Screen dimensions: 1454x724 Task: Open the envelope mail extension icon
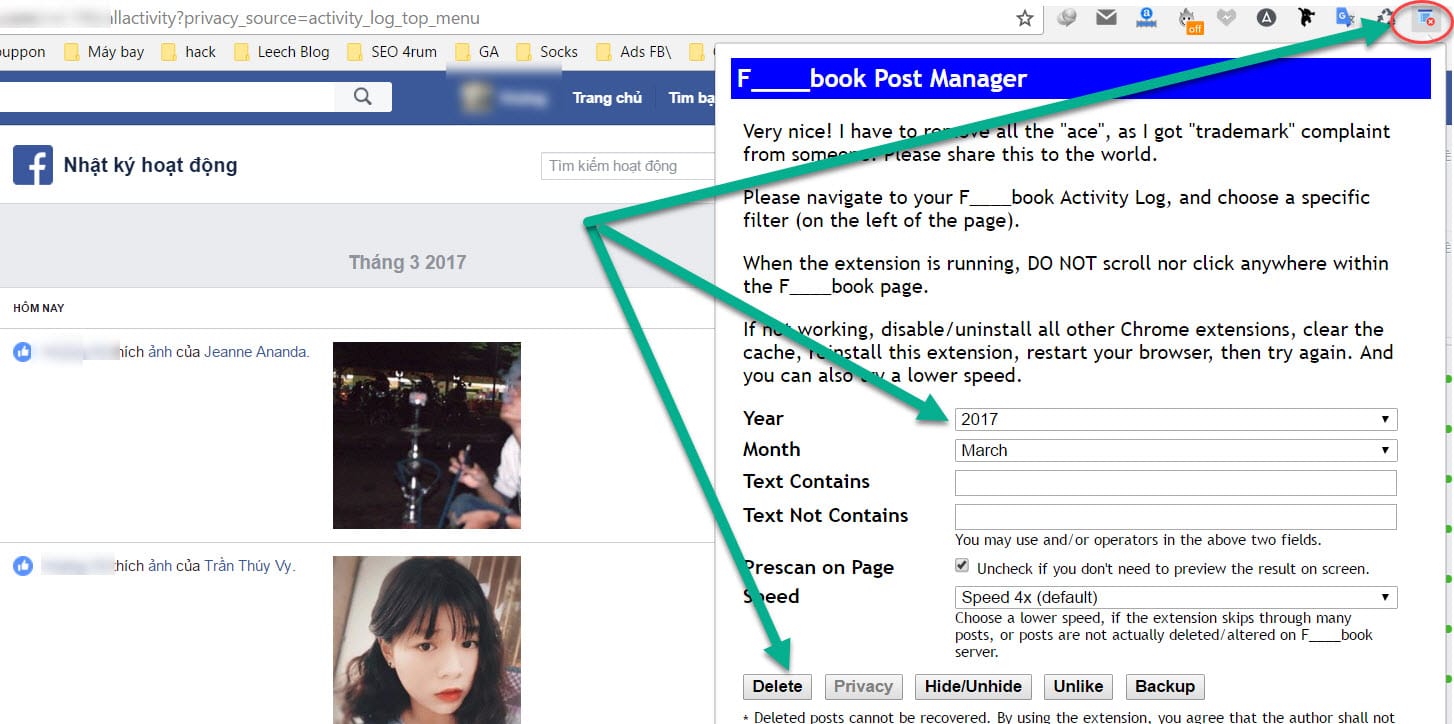click(1106, 17)
